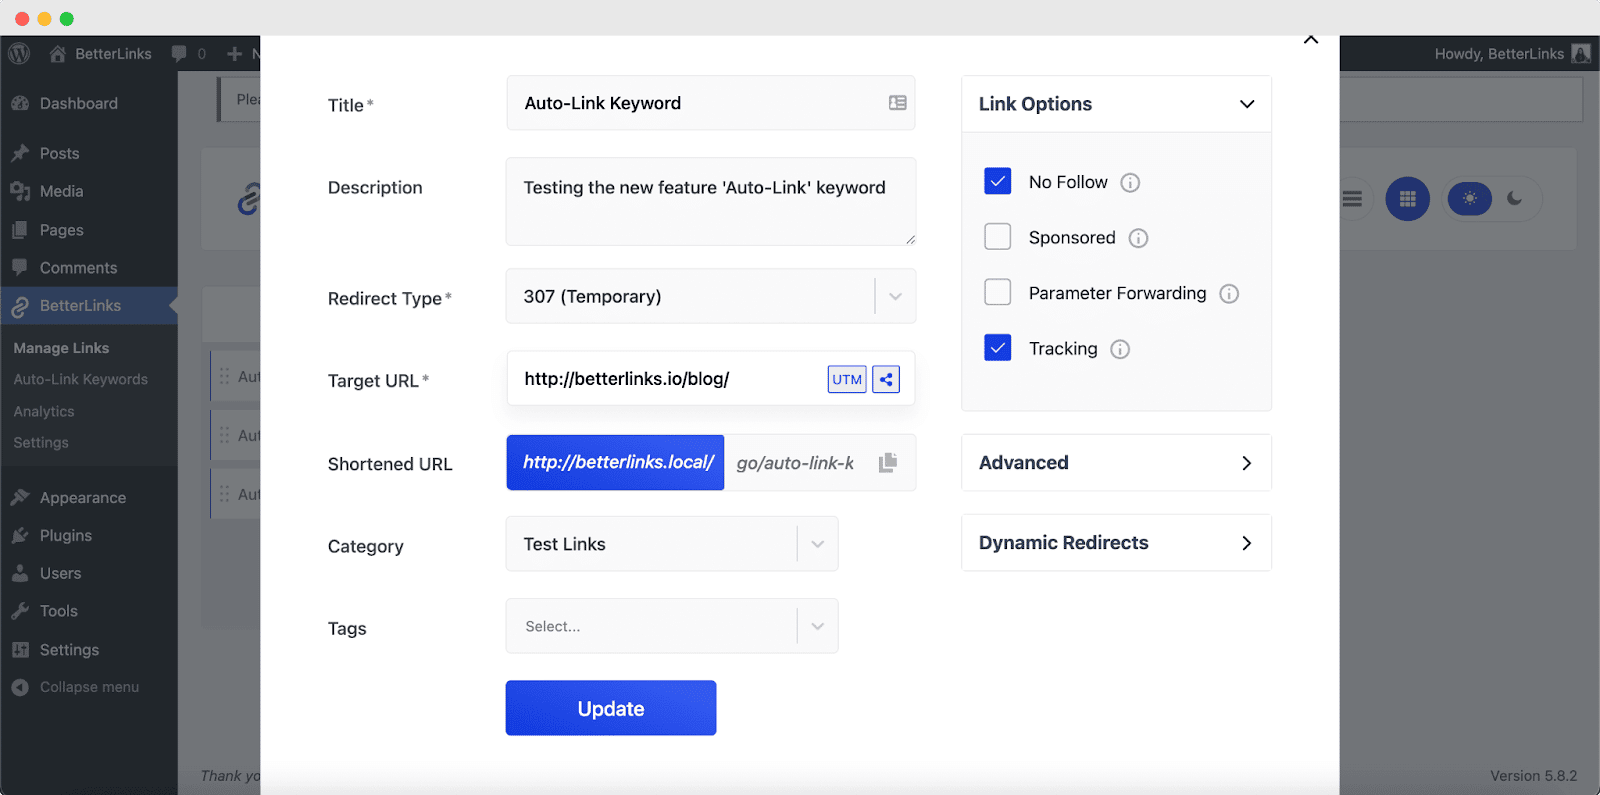Open the Redirect Type dropdown
This screenshot has width=1600, height=795.
pos(711,296)
